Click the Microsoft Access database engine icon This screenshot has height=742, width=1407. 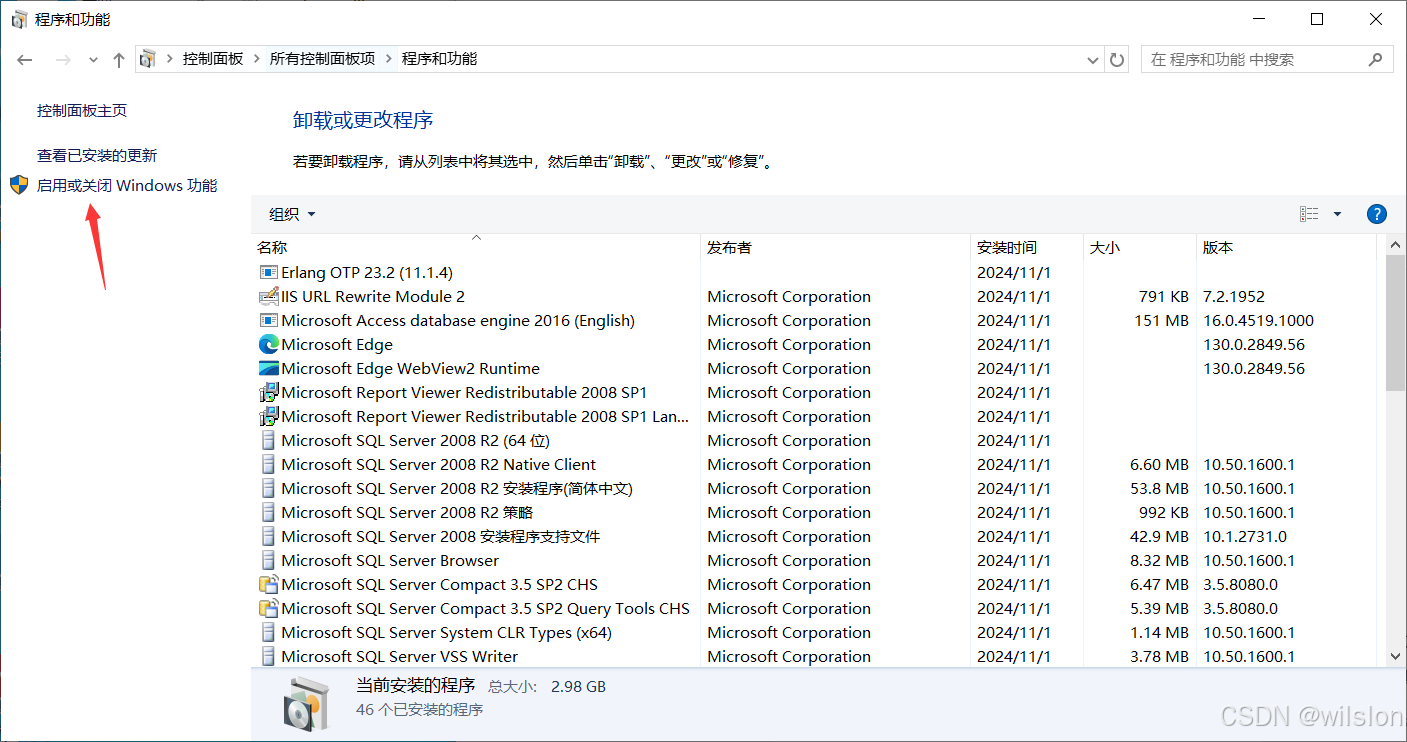(x=268, y=320)
